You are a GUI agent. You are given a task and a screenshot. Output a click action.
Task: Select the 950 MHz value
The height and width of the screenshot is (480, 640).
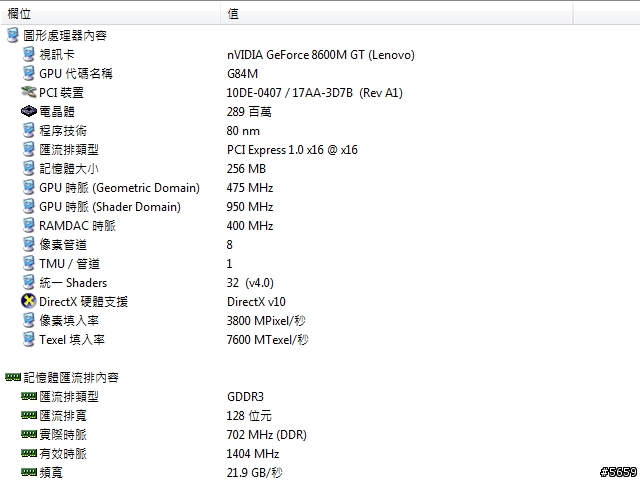pos(250,207)
